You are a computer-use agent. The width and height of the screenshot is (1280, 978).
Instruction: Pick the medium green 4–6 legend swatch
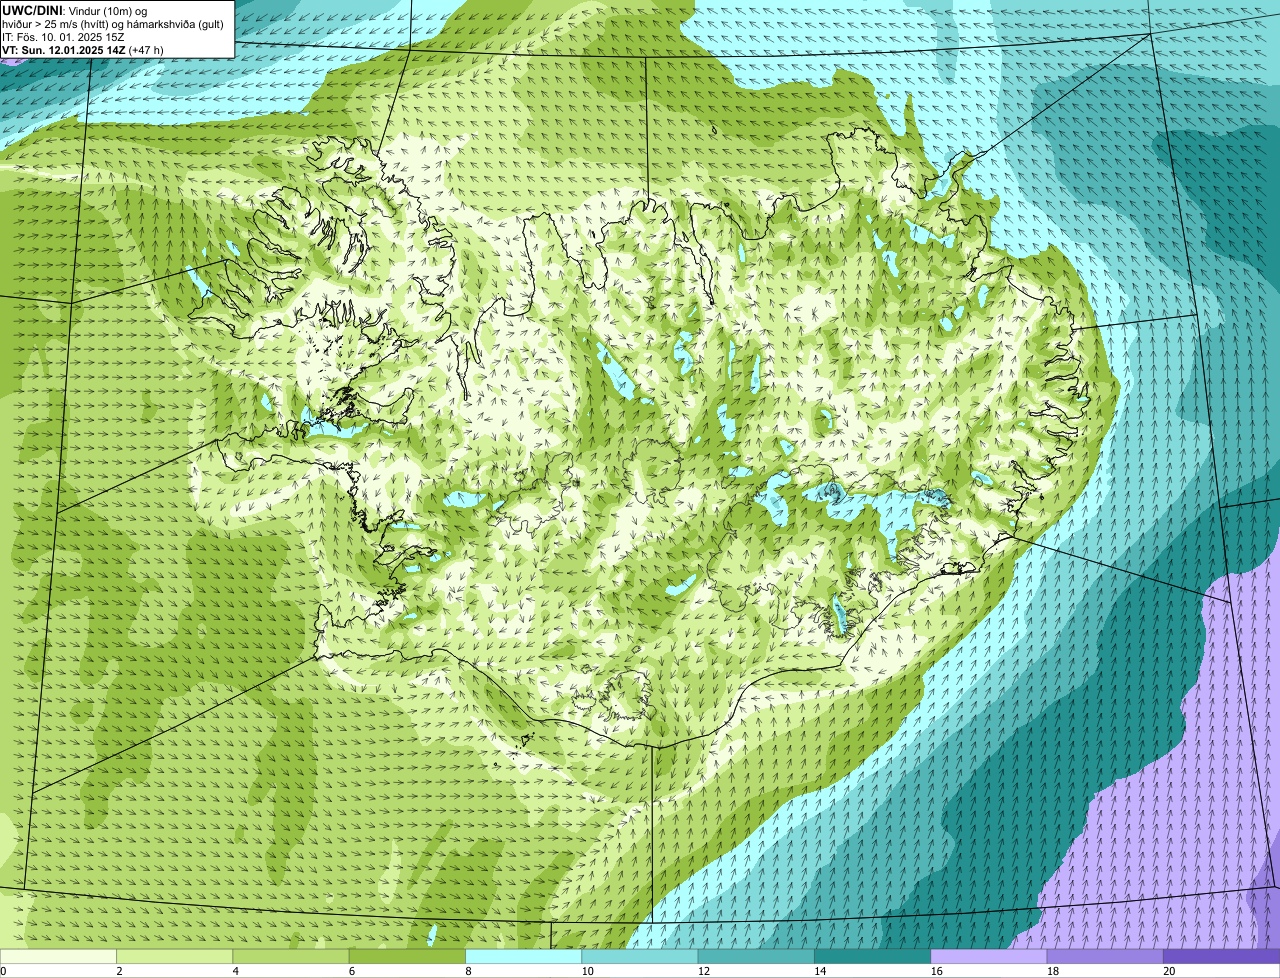[x=291, y=956]
